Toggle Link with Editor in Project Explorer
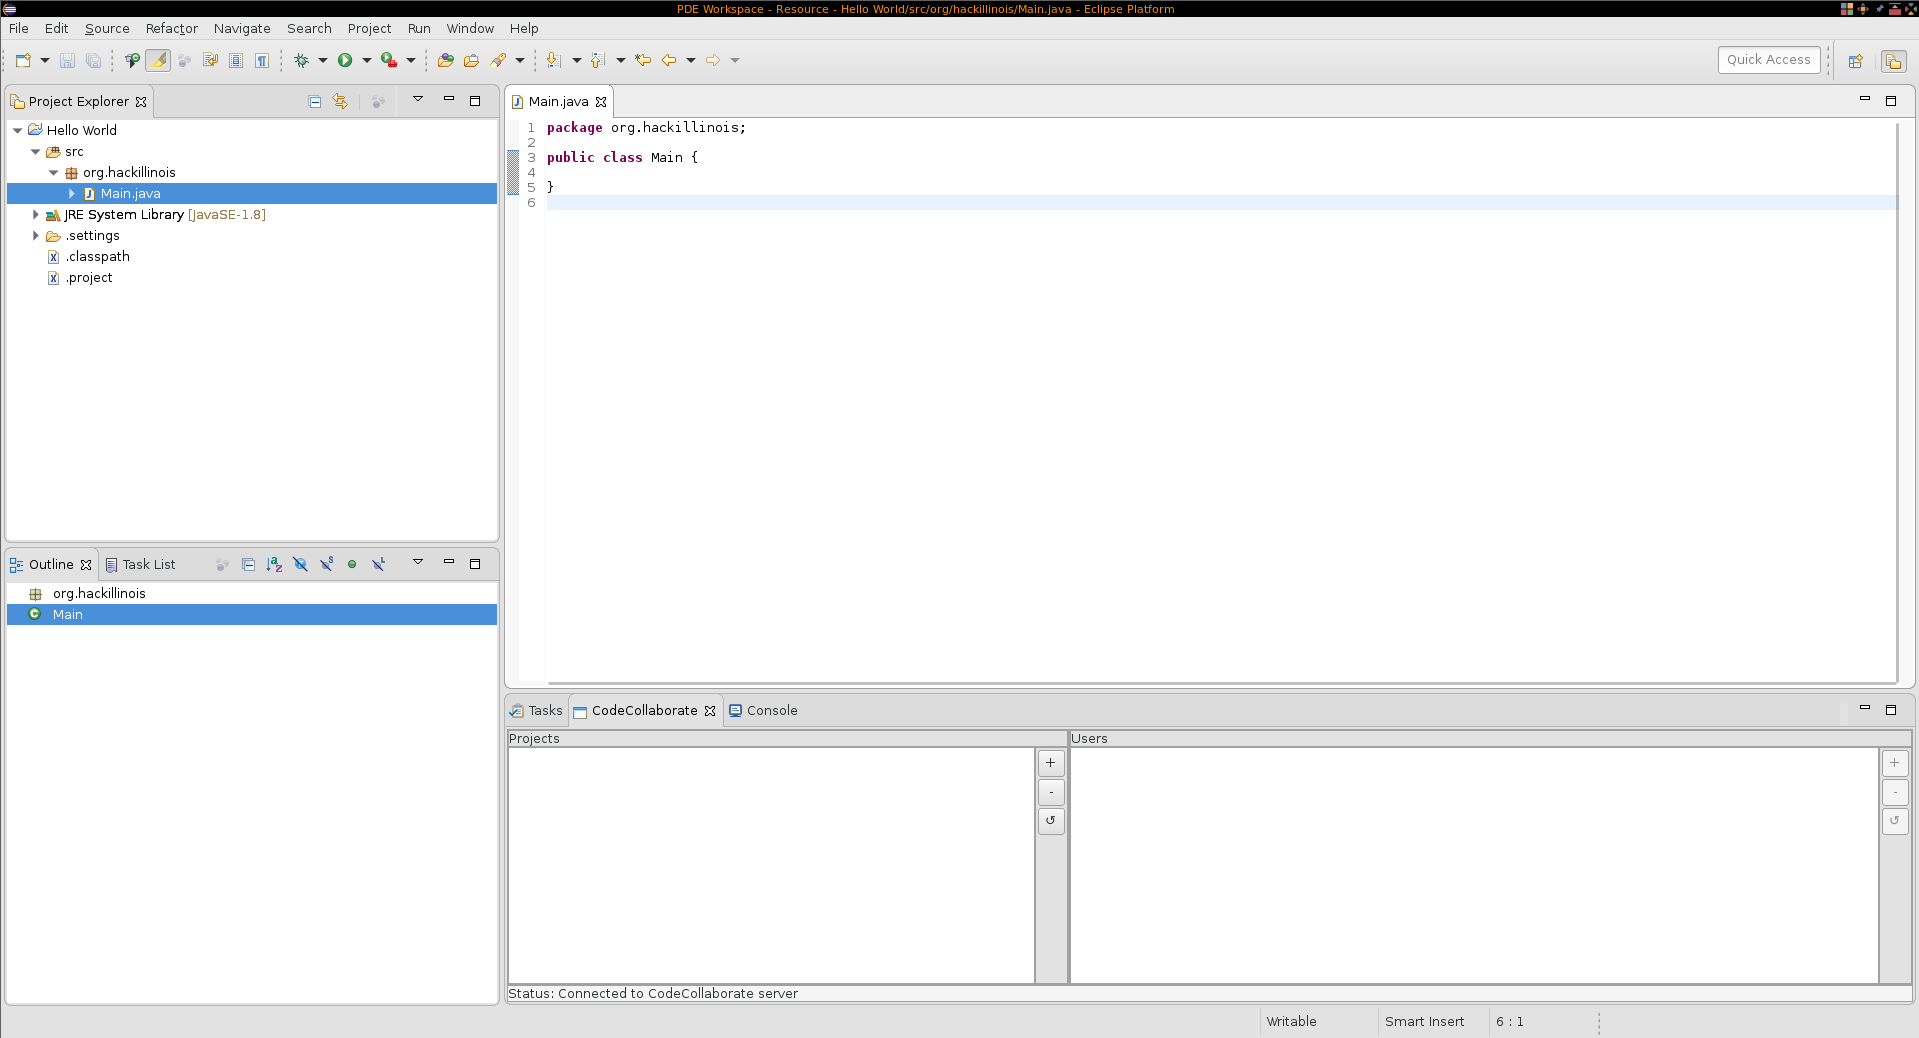The width and height of the screenshot is (1919, 1038). point(341,101)
